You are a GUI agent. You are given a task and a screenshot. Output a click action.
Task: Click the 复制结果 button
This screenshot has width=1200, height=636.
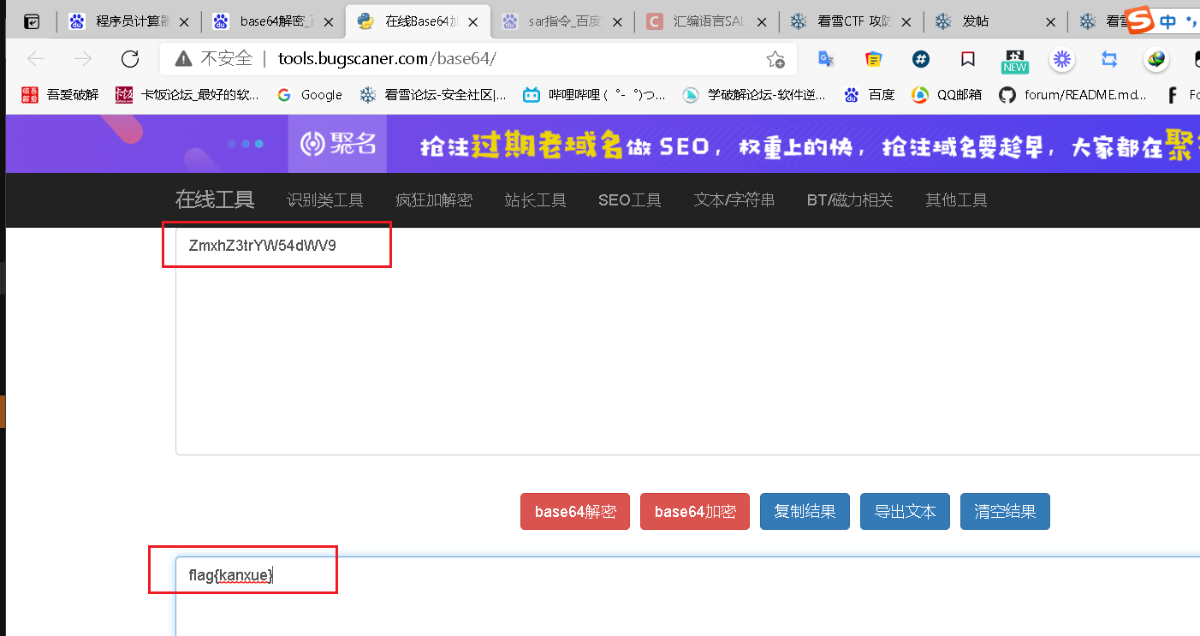coord(805,511)
